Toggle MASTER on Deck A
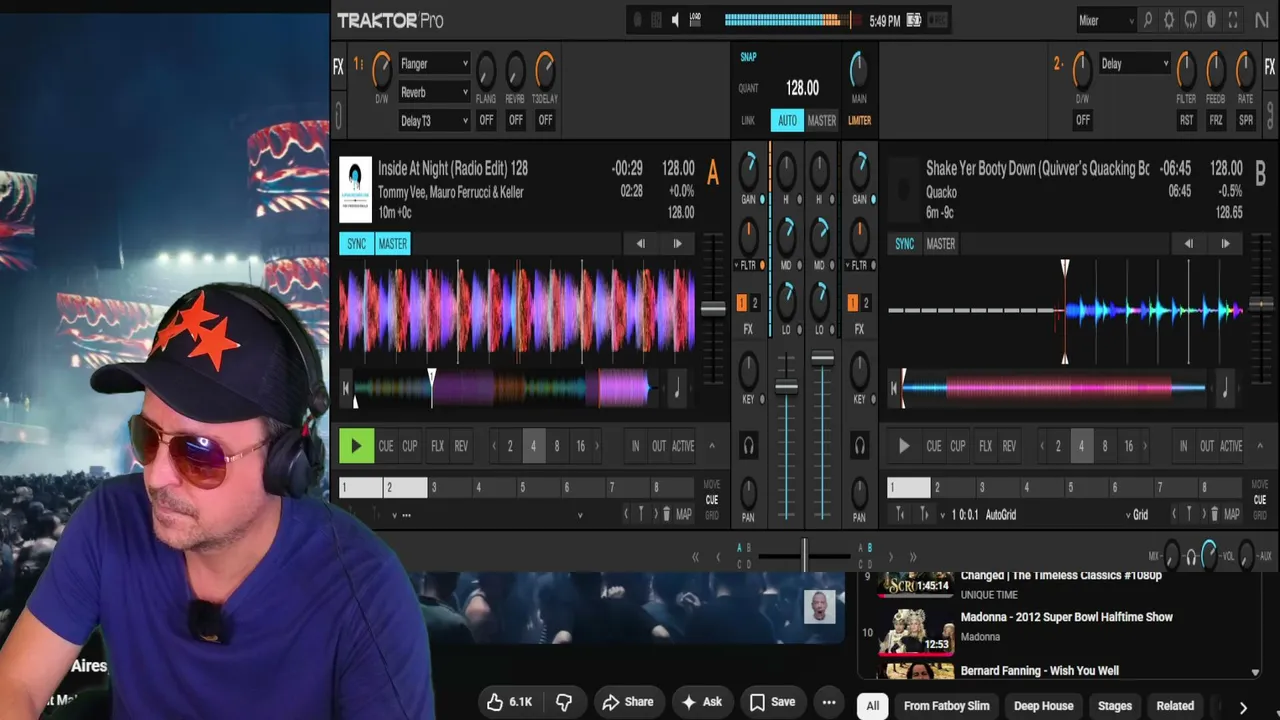The height and width of the screenshot is (720, 1280). [x=393, y=243]
